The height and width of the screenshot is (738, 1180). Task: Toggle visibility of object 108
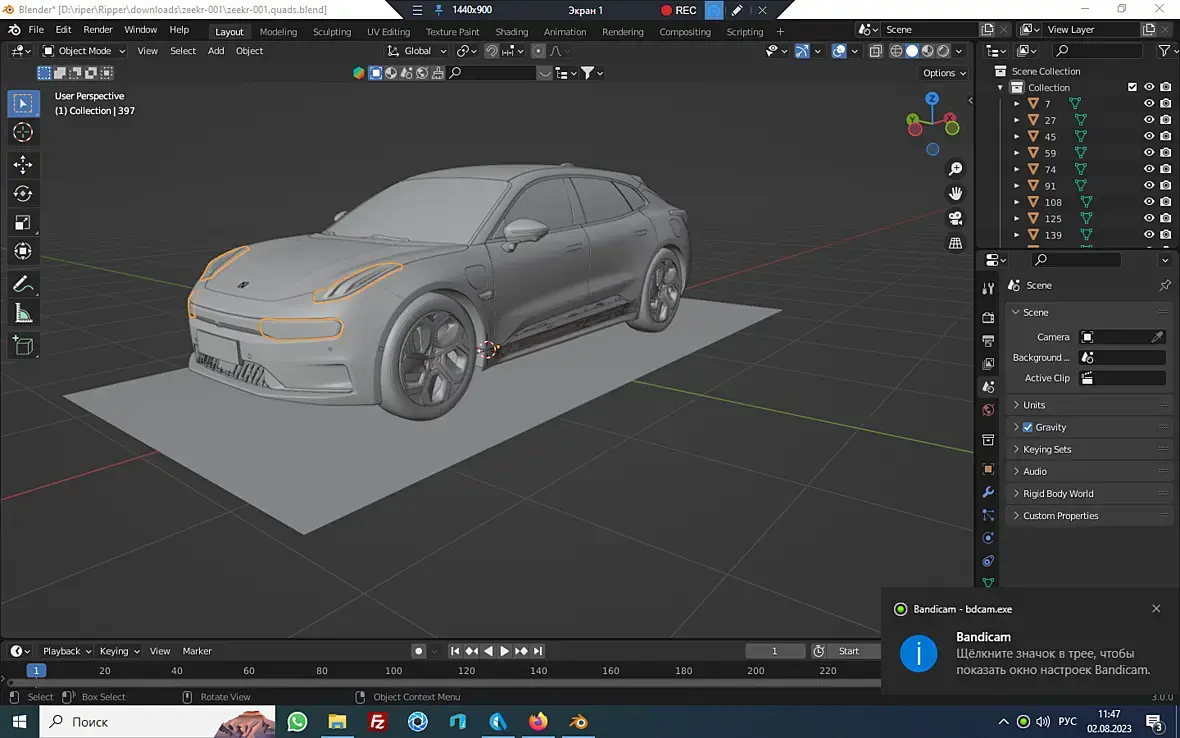click(x=1149, y=202)
